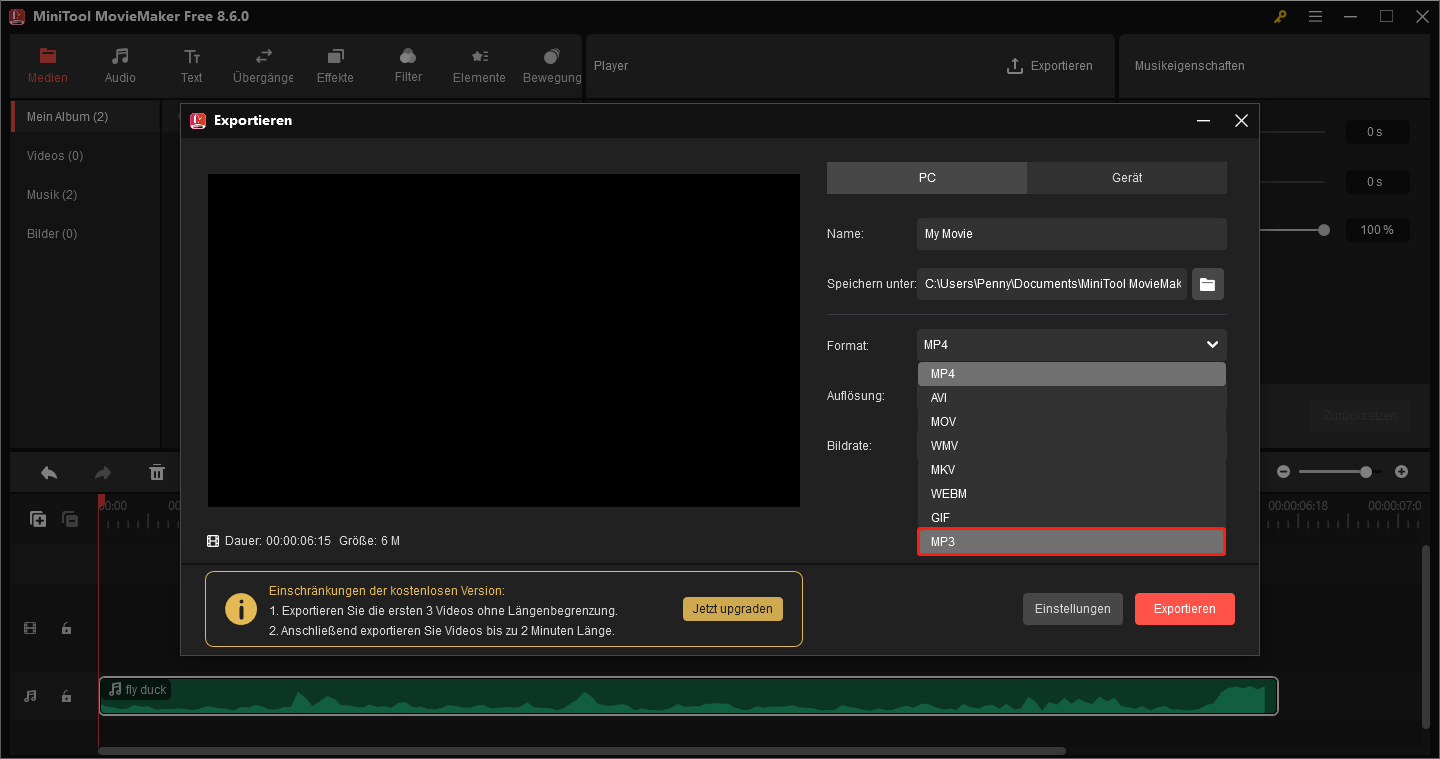The image size is (1440, 759).
Task: Open the Bewegung motion tab
Action: tap(552, 65)
